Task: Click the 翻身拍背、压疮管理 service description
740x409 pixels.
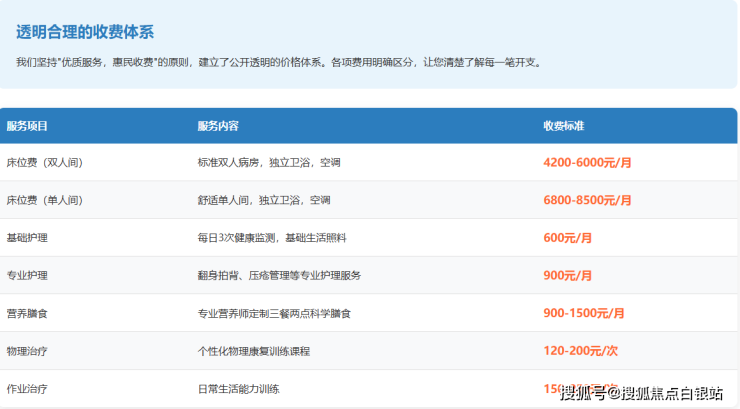Action: pyautogui.click(x=279, y=275)
